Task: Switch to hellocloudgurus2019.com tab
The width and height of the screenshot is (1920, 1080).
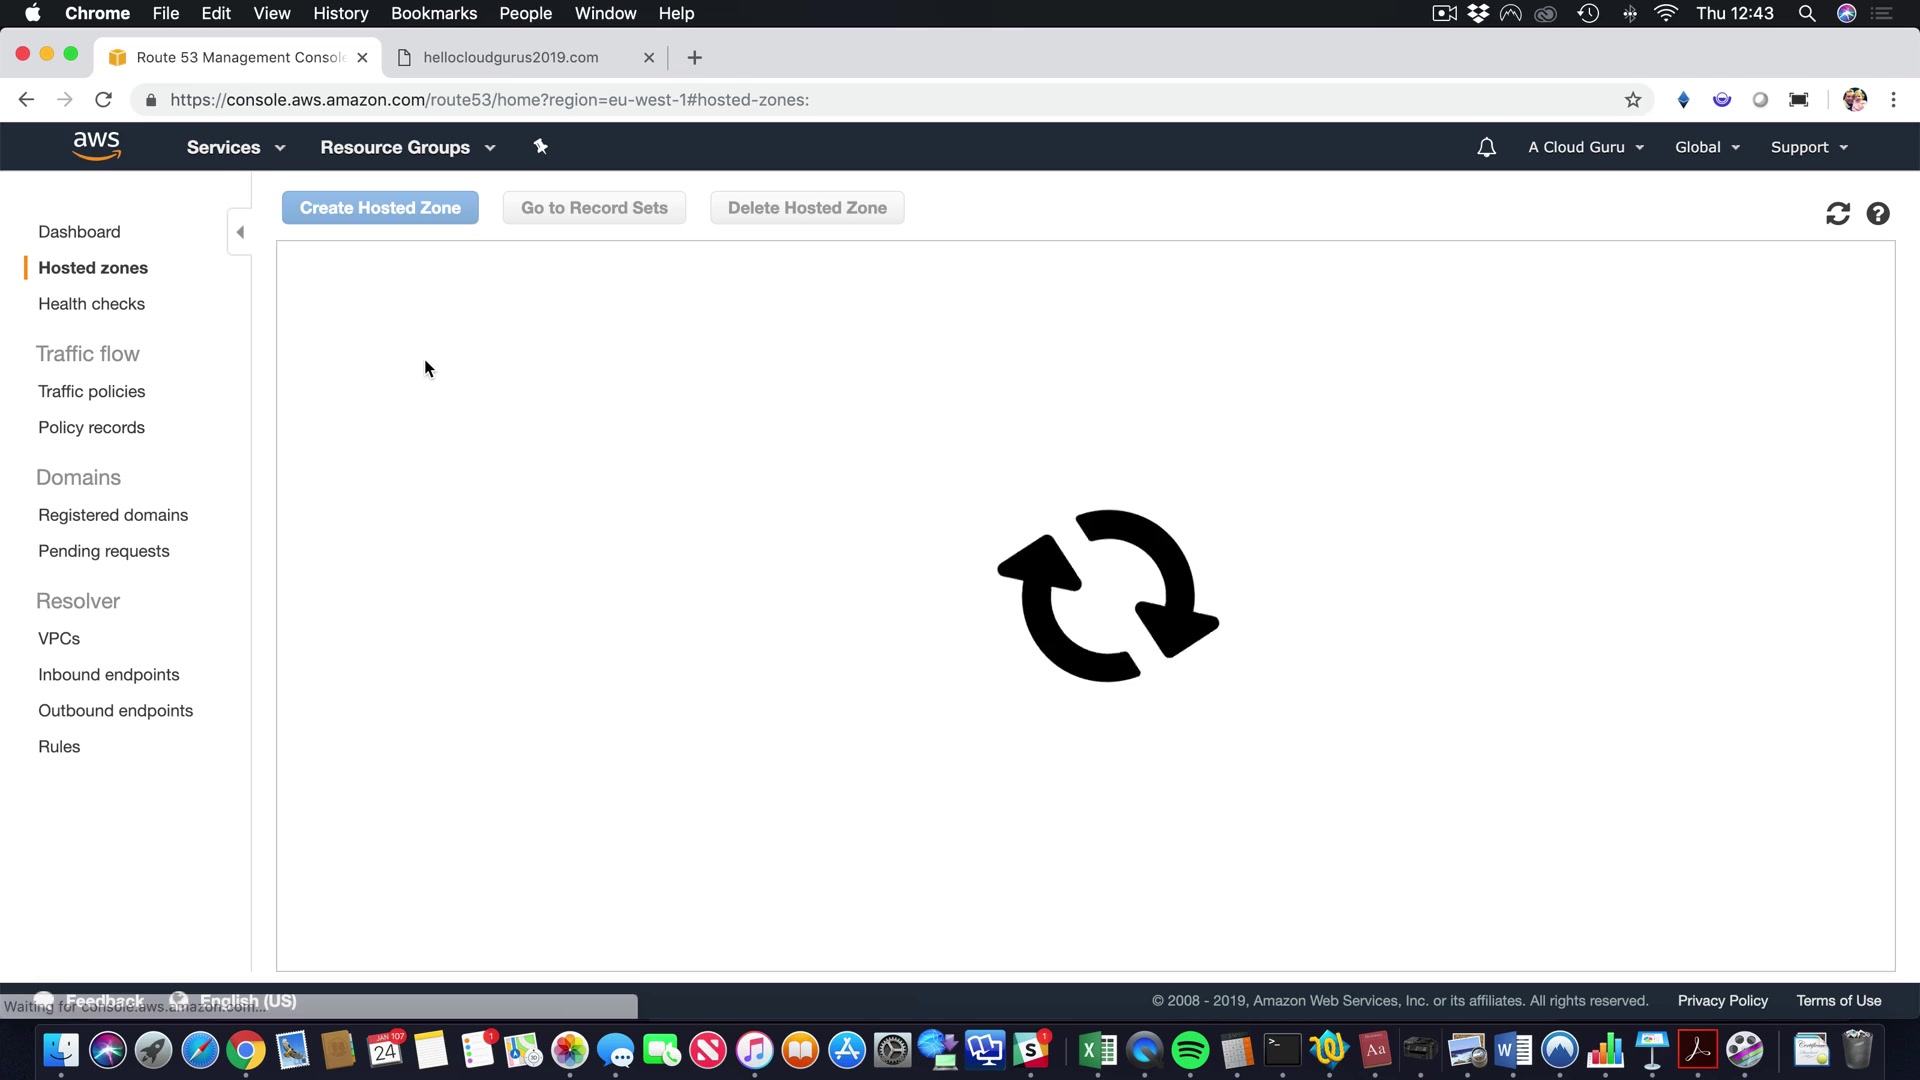Action: coord(511,57)
